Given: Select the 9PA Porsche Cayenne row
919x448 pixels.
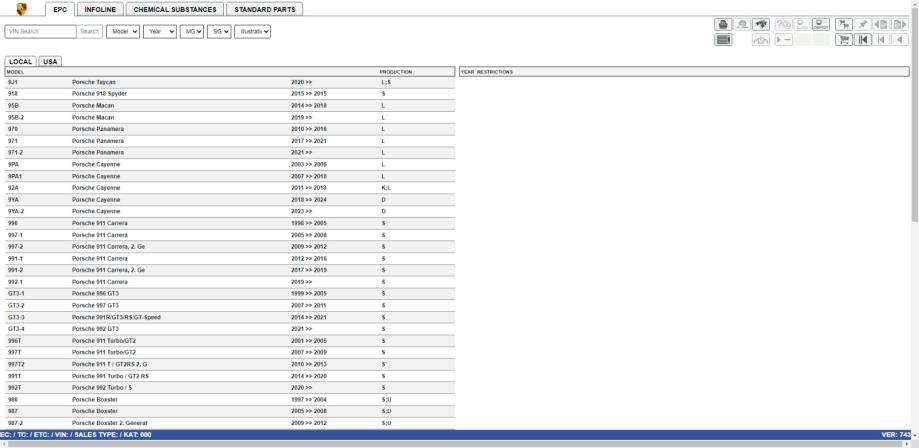Looking at the screenshot, I should pos(230,165).
